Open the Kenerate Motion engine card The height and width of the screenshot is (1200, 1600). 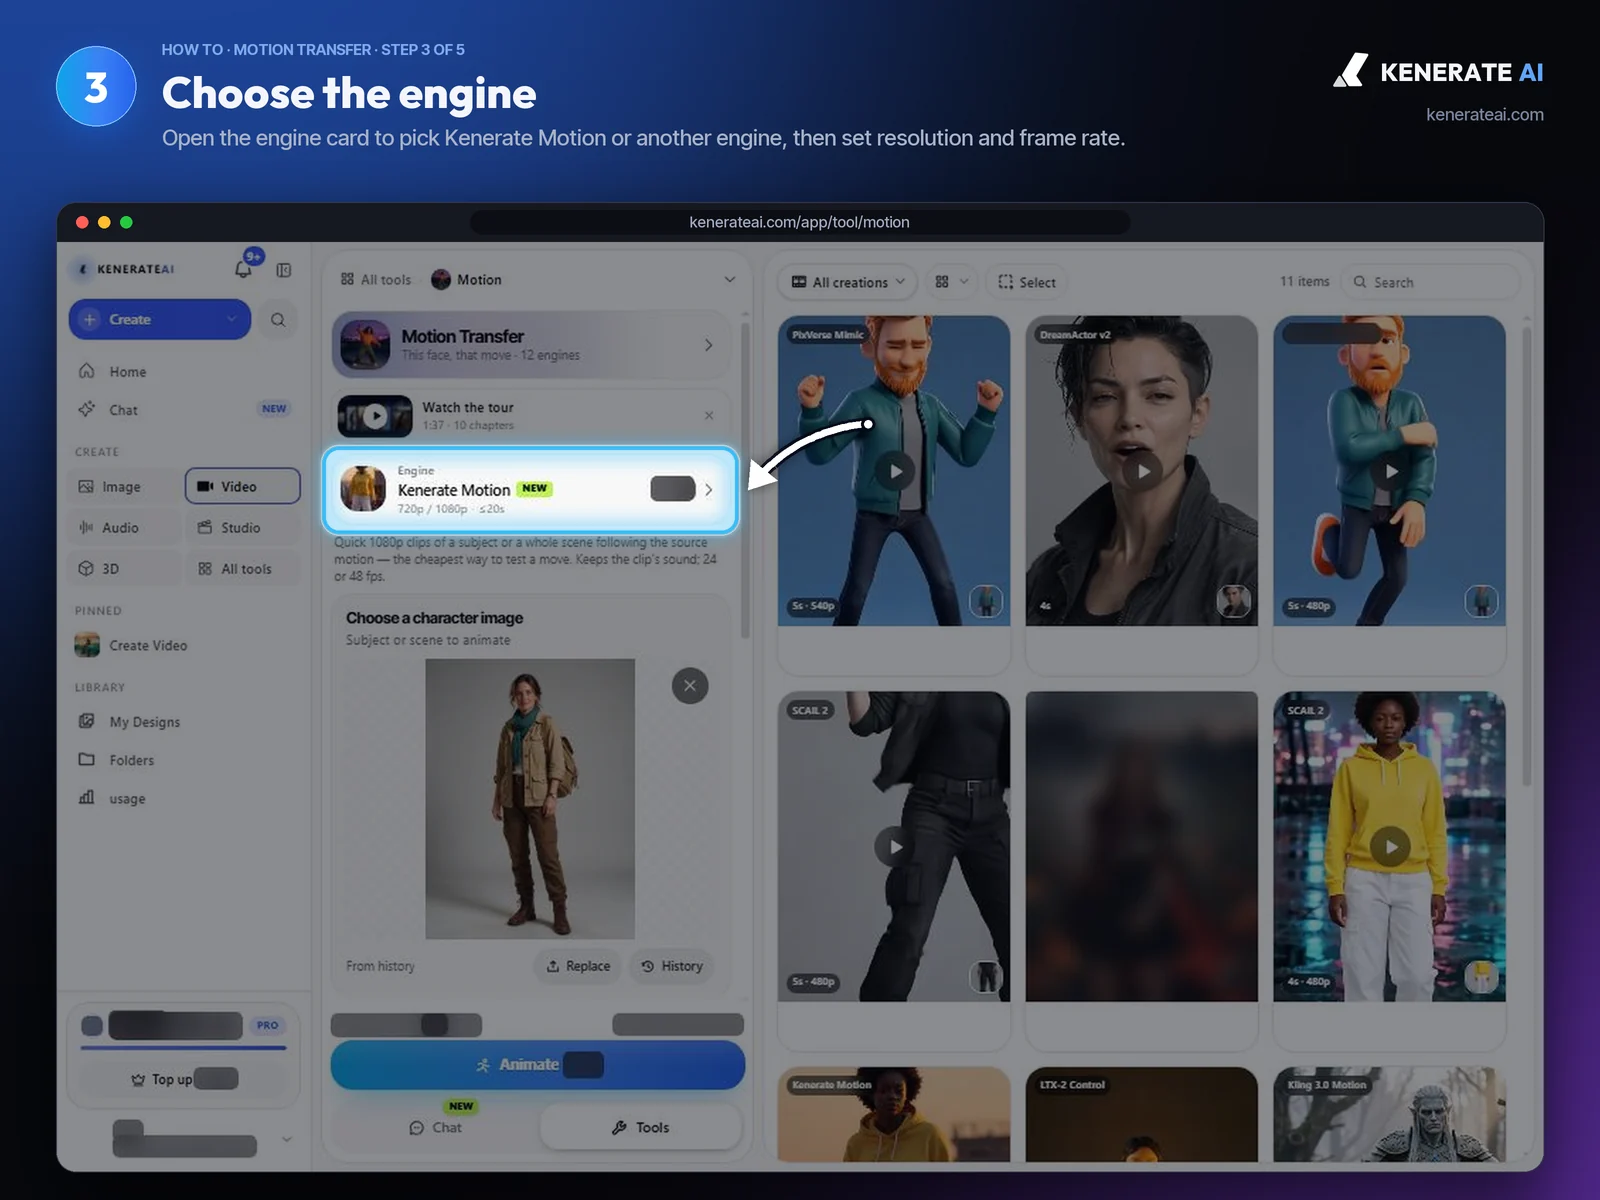(530, 489)
